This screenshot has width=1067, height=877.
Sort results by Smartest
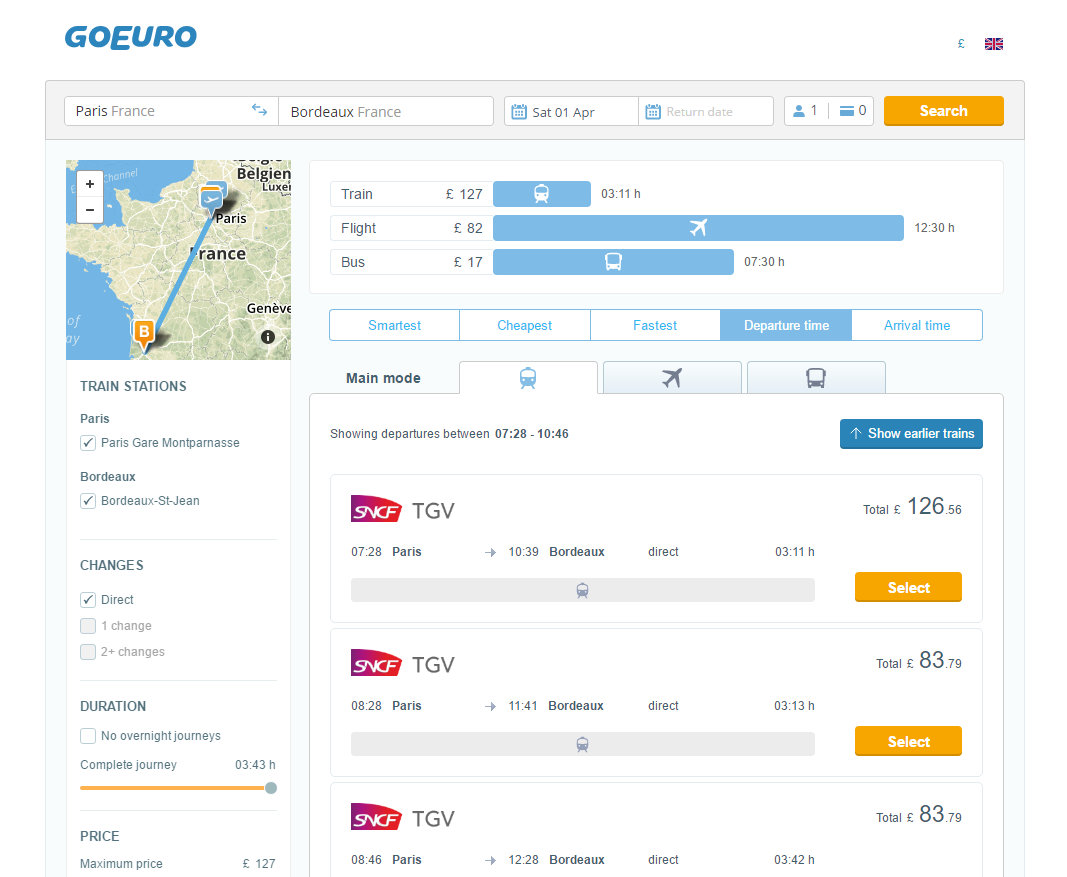tap(395, 325)
